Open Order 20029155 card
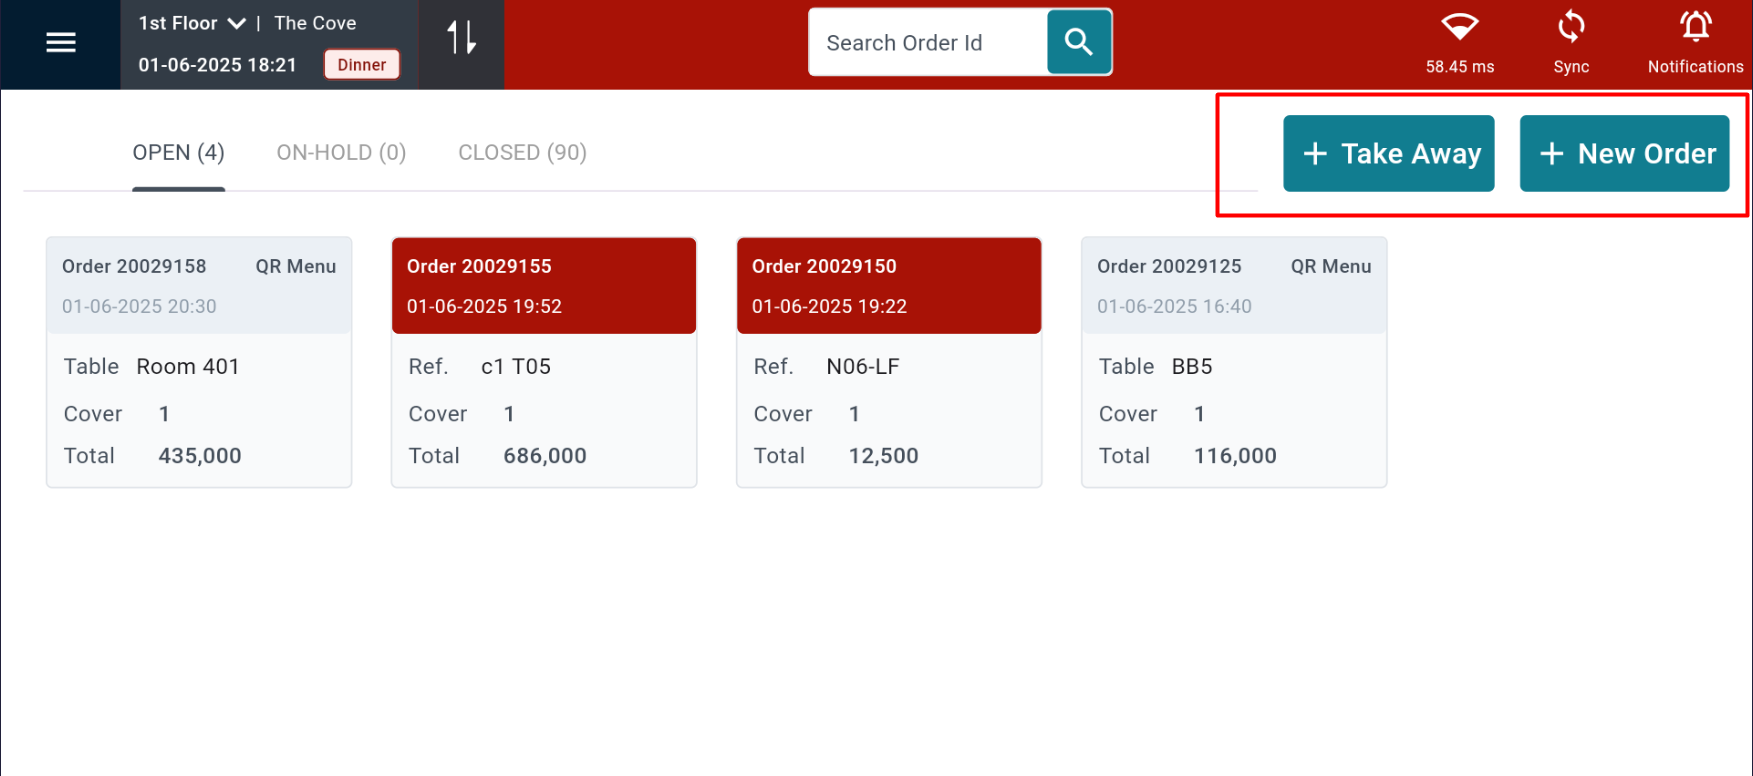Viewport: 1753px width, 776px height. coord(543,362)
